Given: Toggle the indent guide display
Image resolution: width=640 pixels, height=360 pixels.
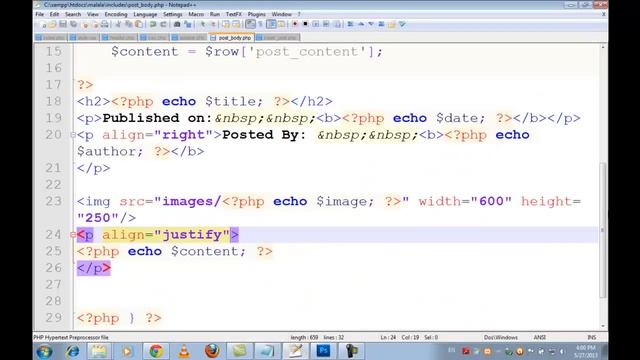Looking at the screenshot, I should [x=271, y=24].
